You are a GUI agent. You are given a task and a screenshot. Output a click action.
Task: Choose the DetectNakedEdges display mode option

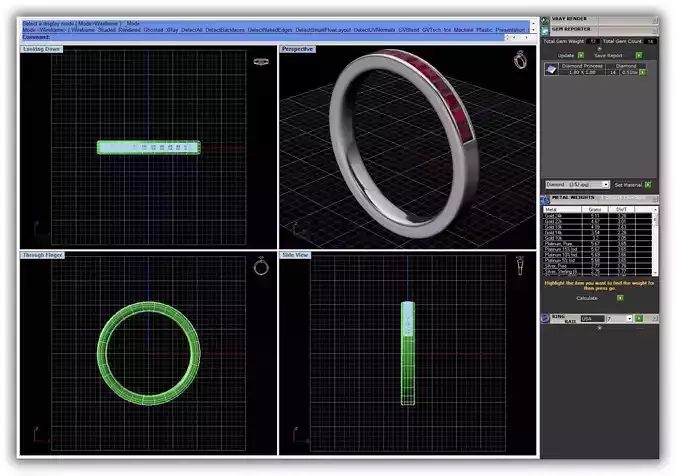coord(270,30)
